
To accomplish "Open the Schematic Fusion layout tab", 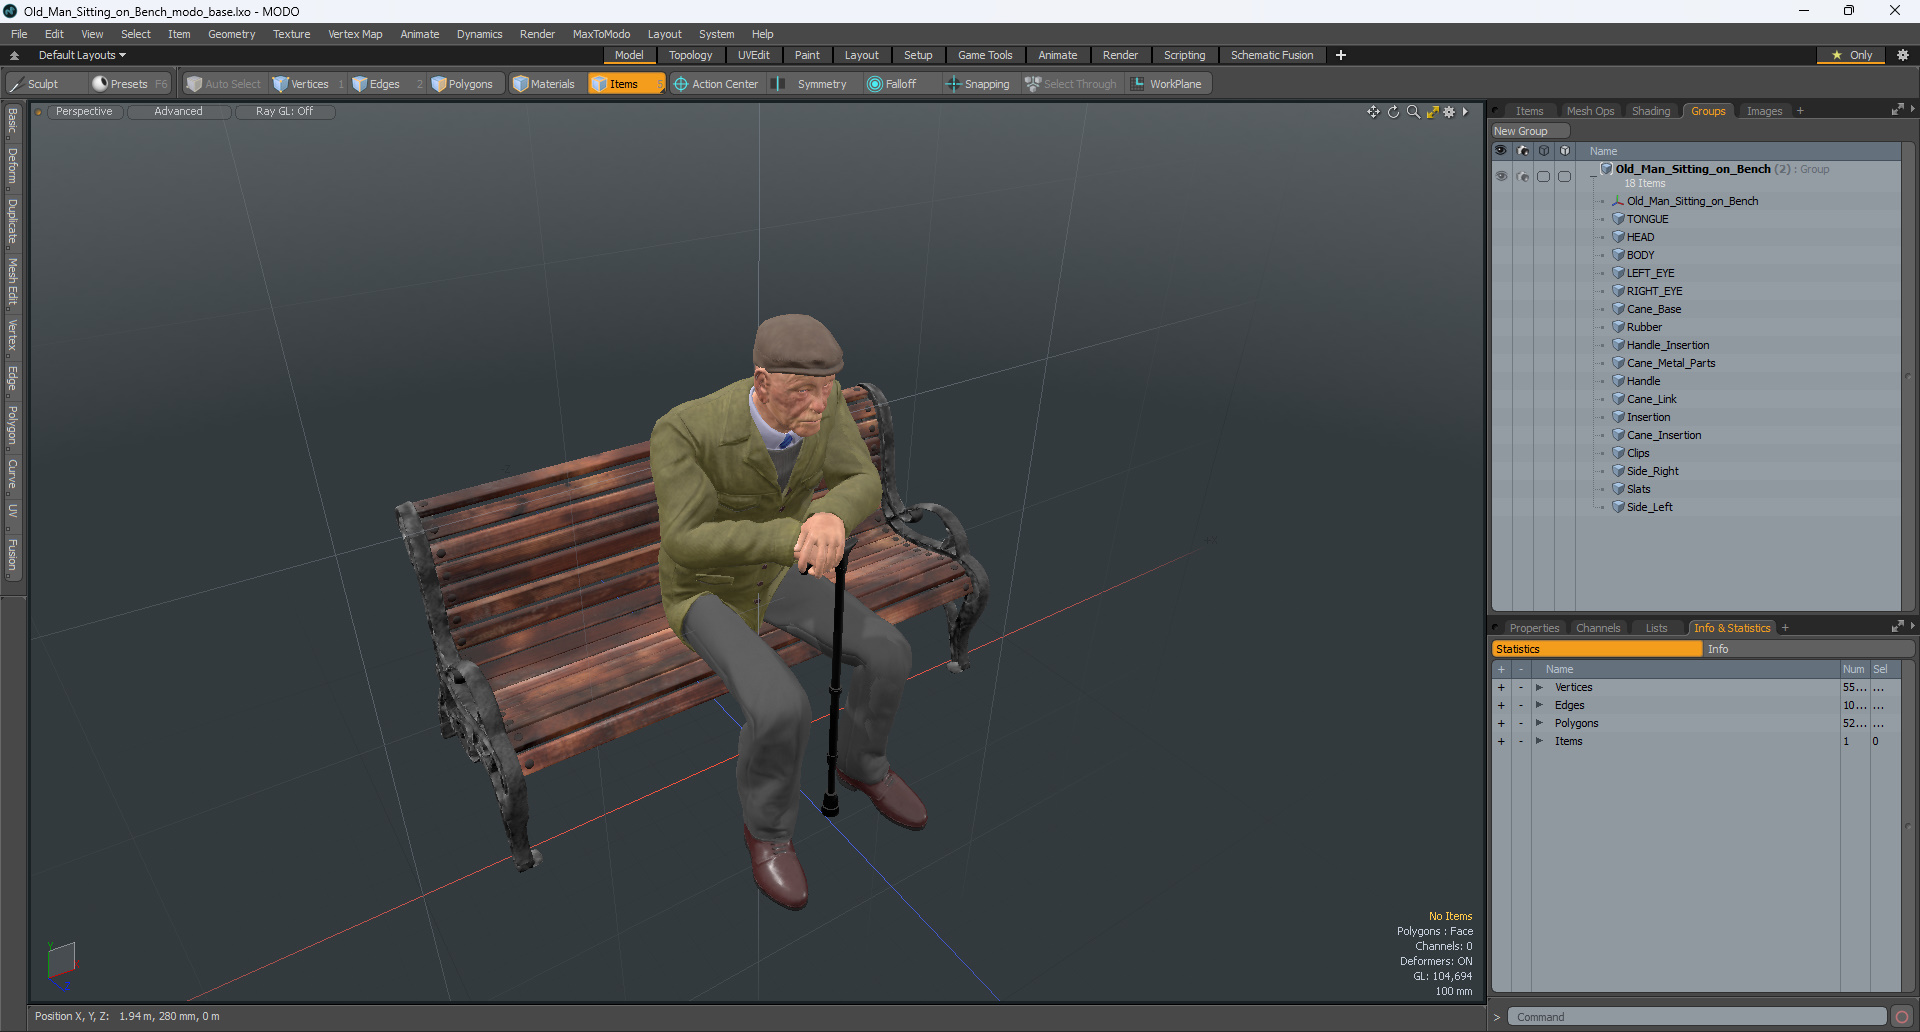I will (x=1272, y=55).
